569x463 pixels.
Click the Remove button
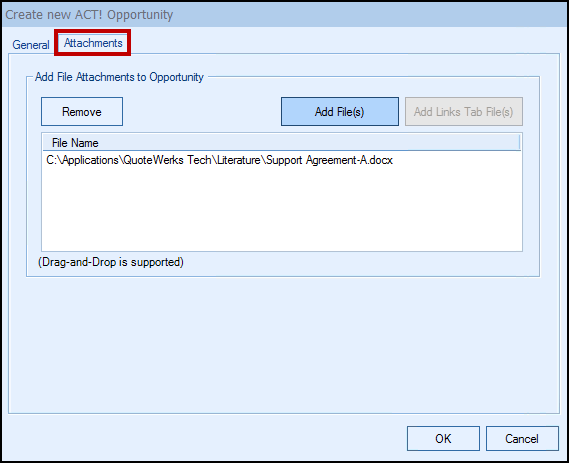(x=82, y=111)
